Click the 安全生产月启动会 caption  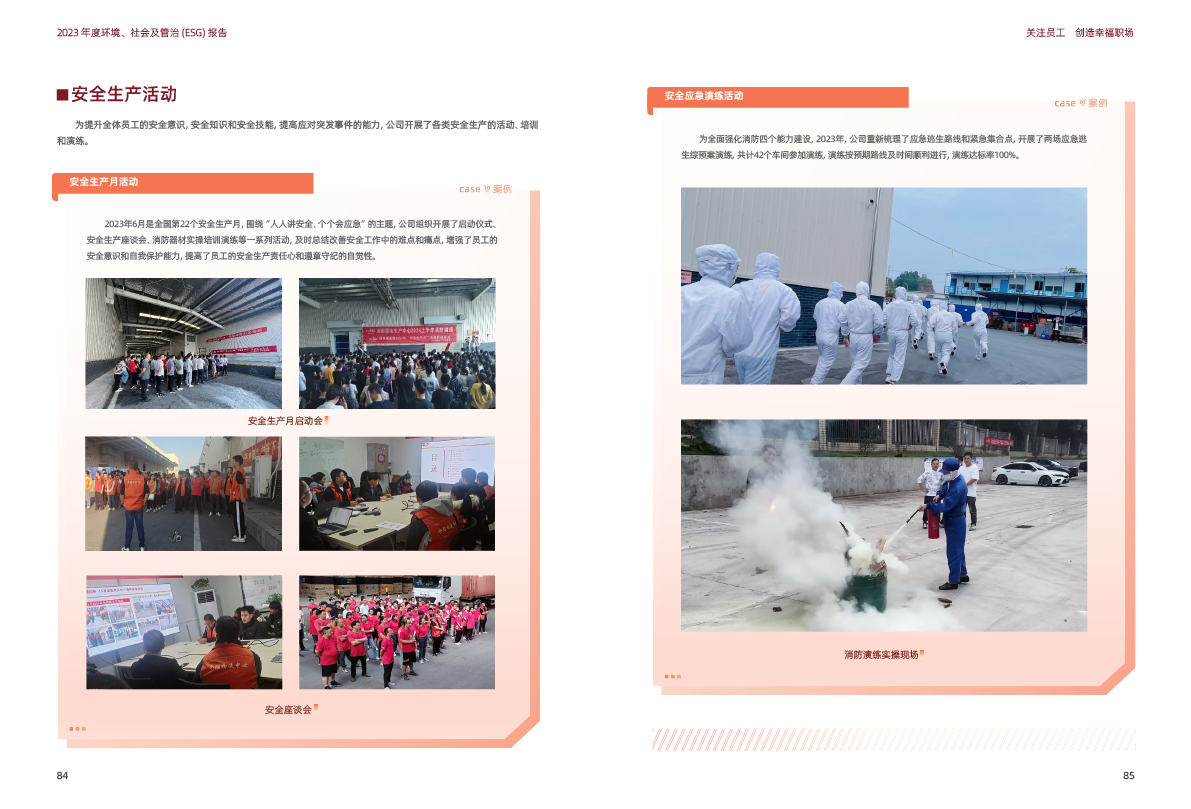(x=285, y=421)
